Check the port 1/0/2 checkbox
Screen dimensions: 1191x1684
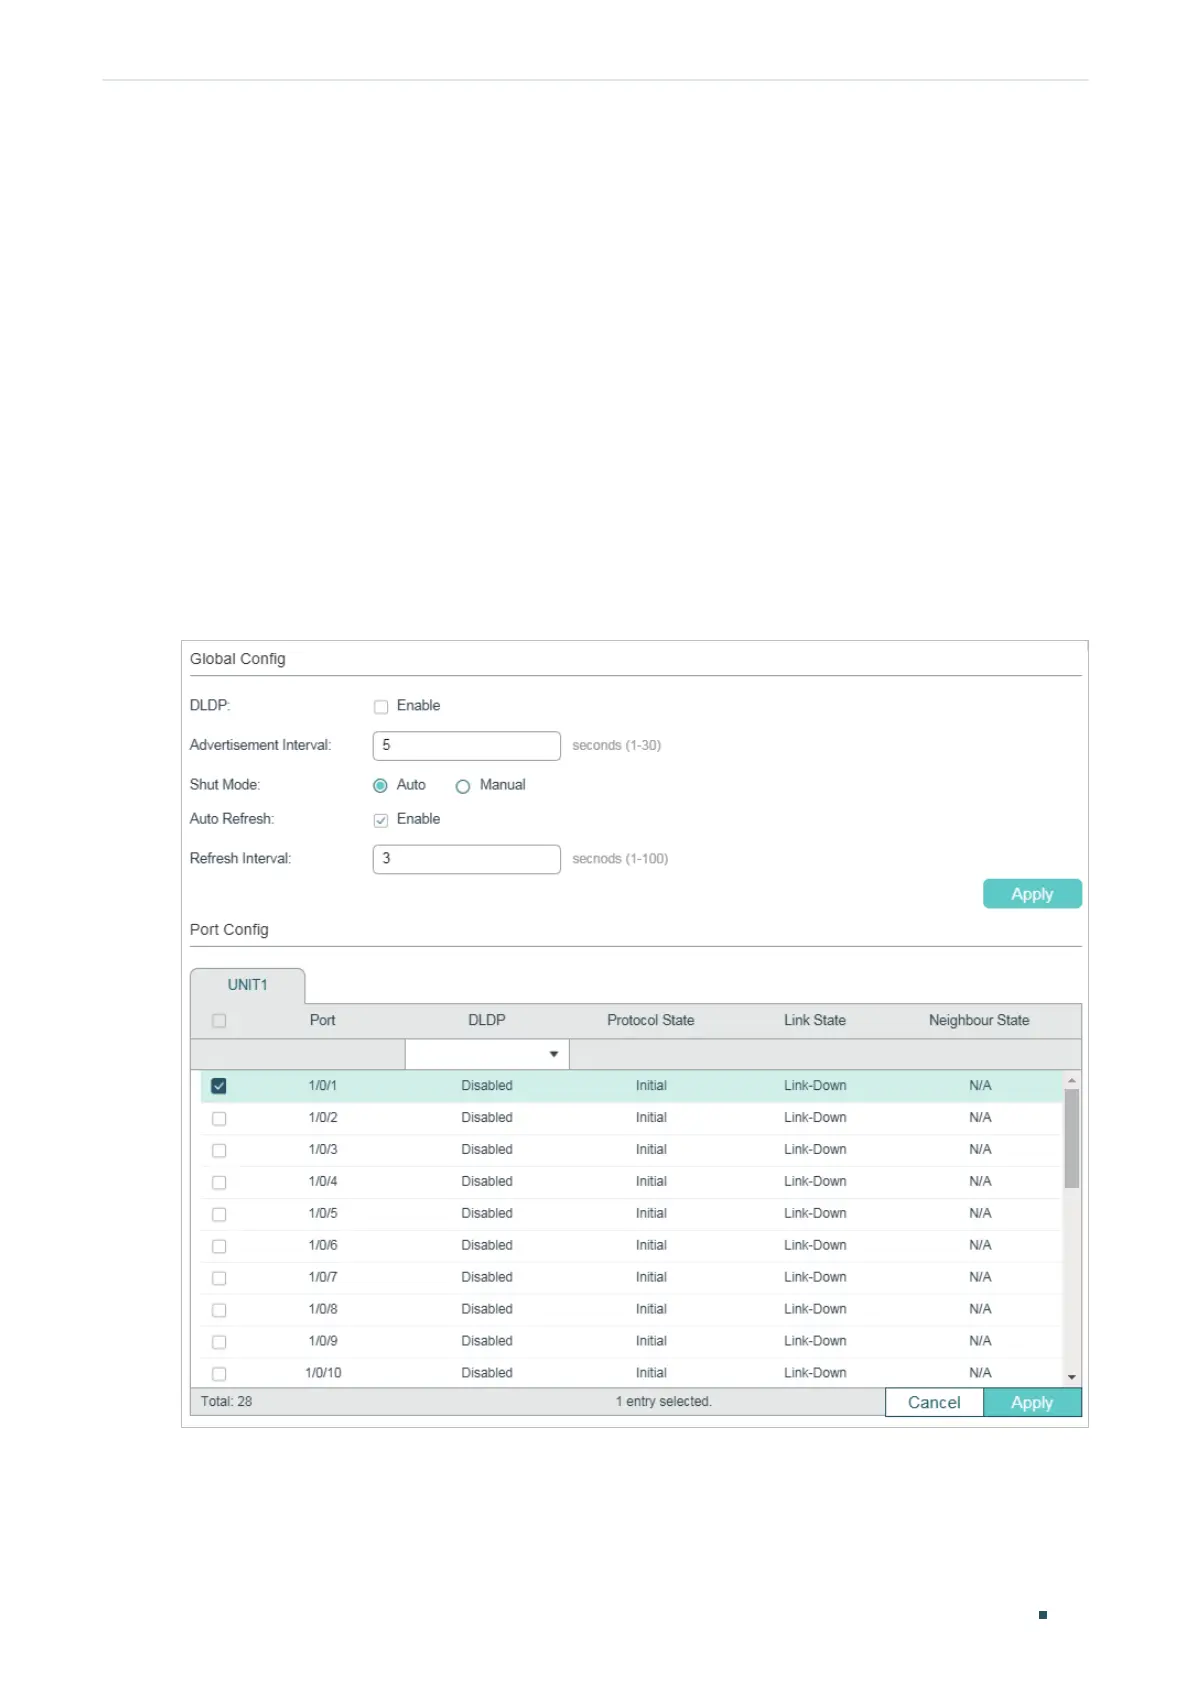click(219, 1118)
